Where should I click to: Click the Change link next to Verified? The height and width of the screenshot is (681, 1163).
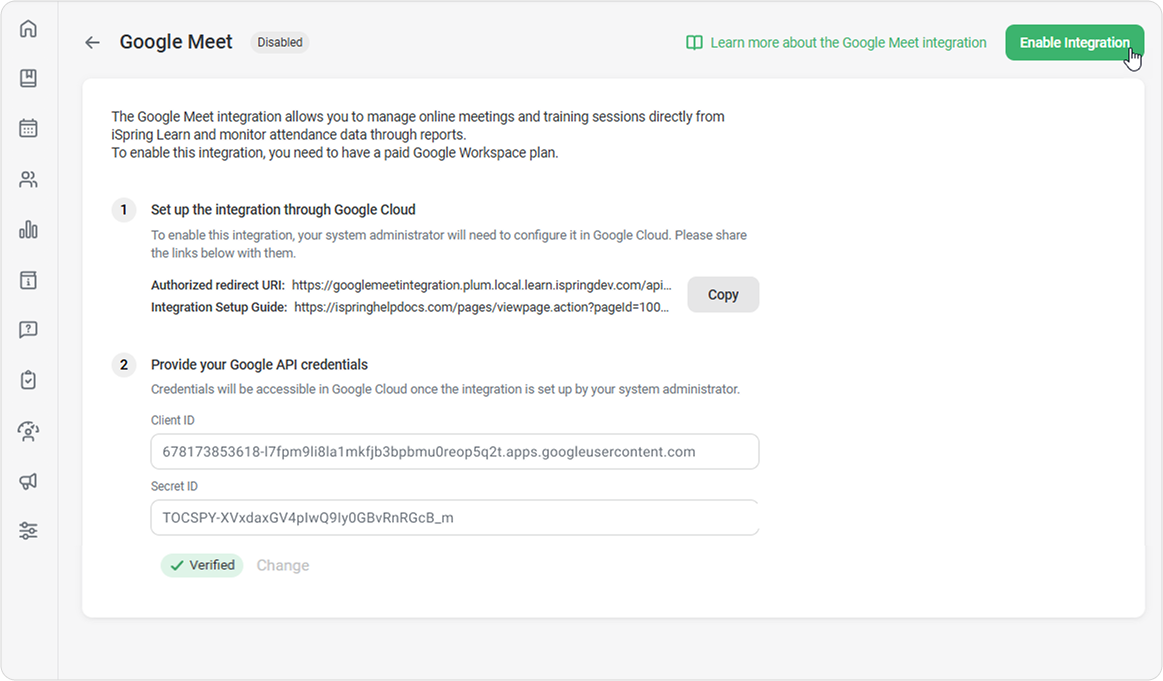tap(282, 566)
